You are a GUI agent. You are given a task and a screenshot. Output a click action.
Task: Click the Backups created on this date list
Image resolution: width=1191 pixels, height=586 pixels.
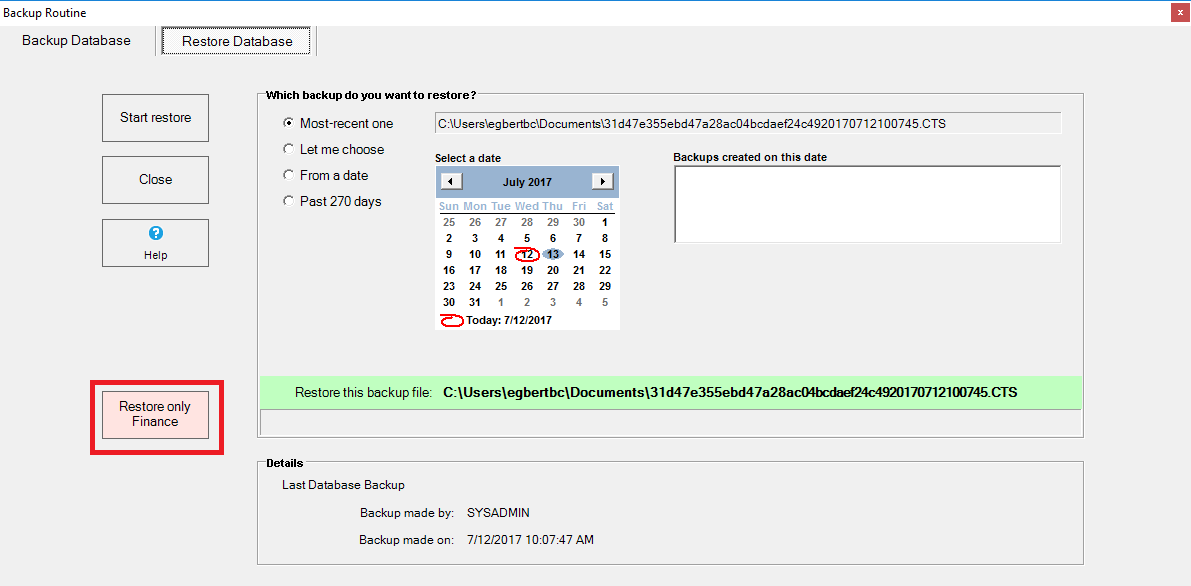tap(866, 204)
